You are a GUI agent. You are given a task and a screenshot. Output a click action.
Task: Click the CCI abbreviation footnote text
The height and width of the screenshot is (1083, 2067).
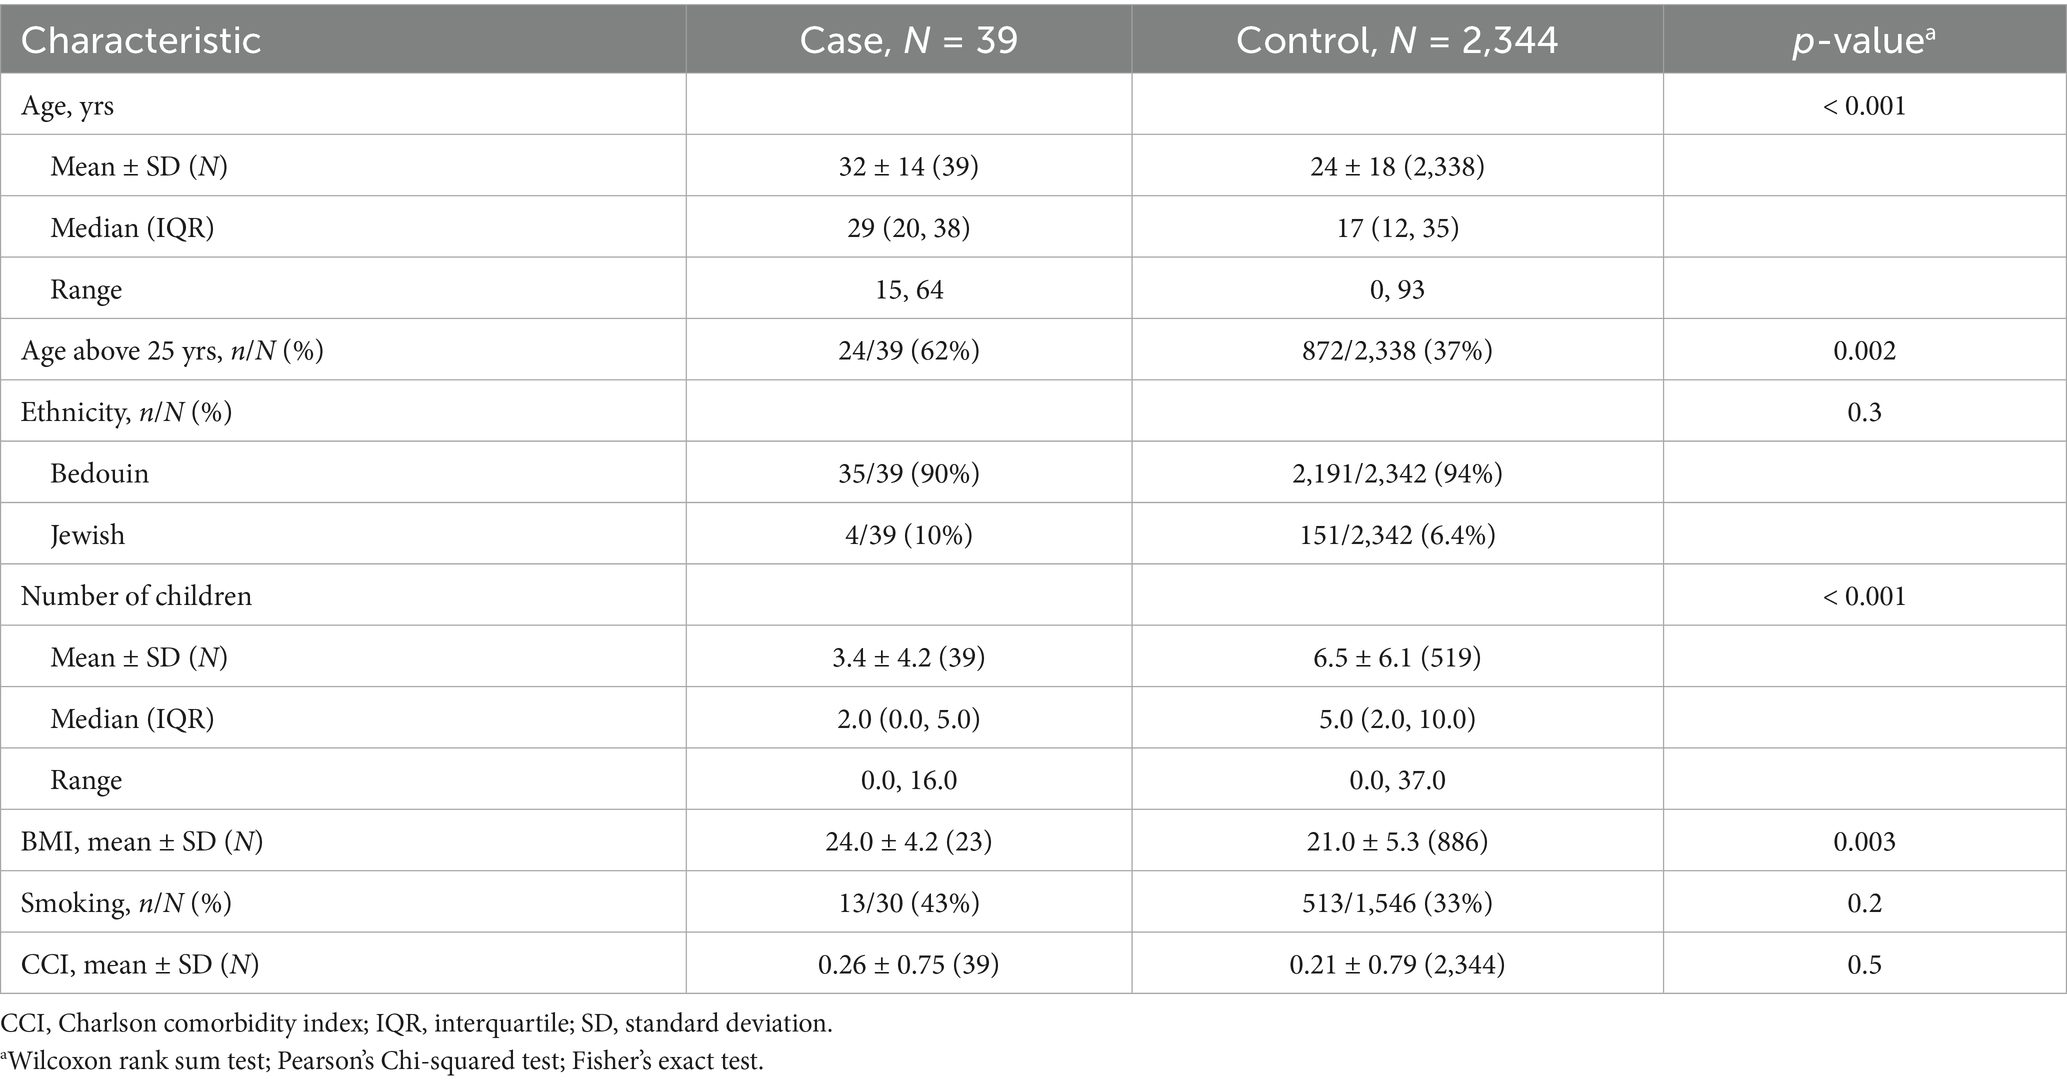[416, 1023]
